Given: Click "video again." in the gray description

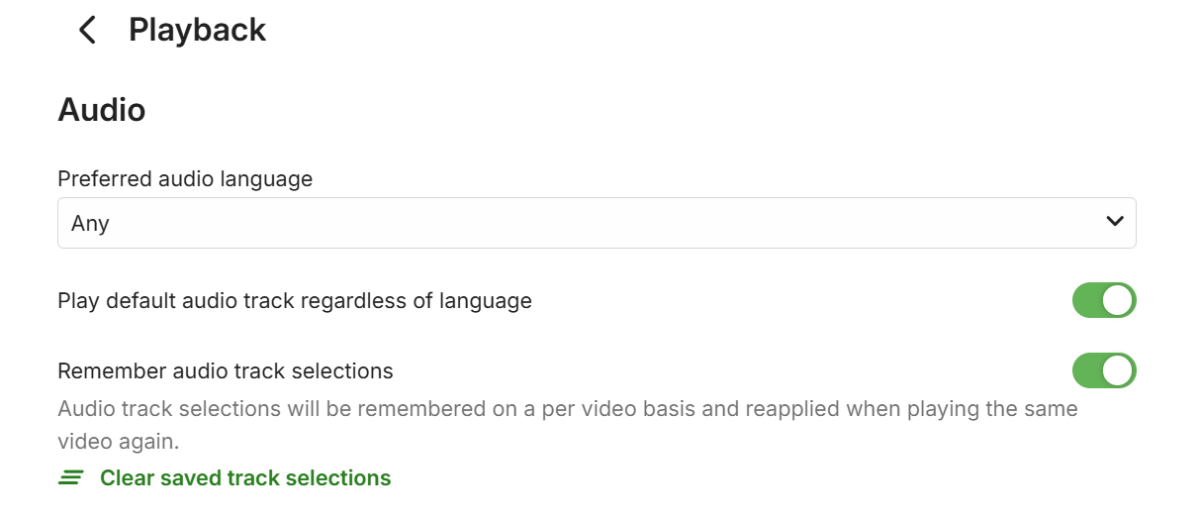Looking at the screenshot, I should point(119,441).
